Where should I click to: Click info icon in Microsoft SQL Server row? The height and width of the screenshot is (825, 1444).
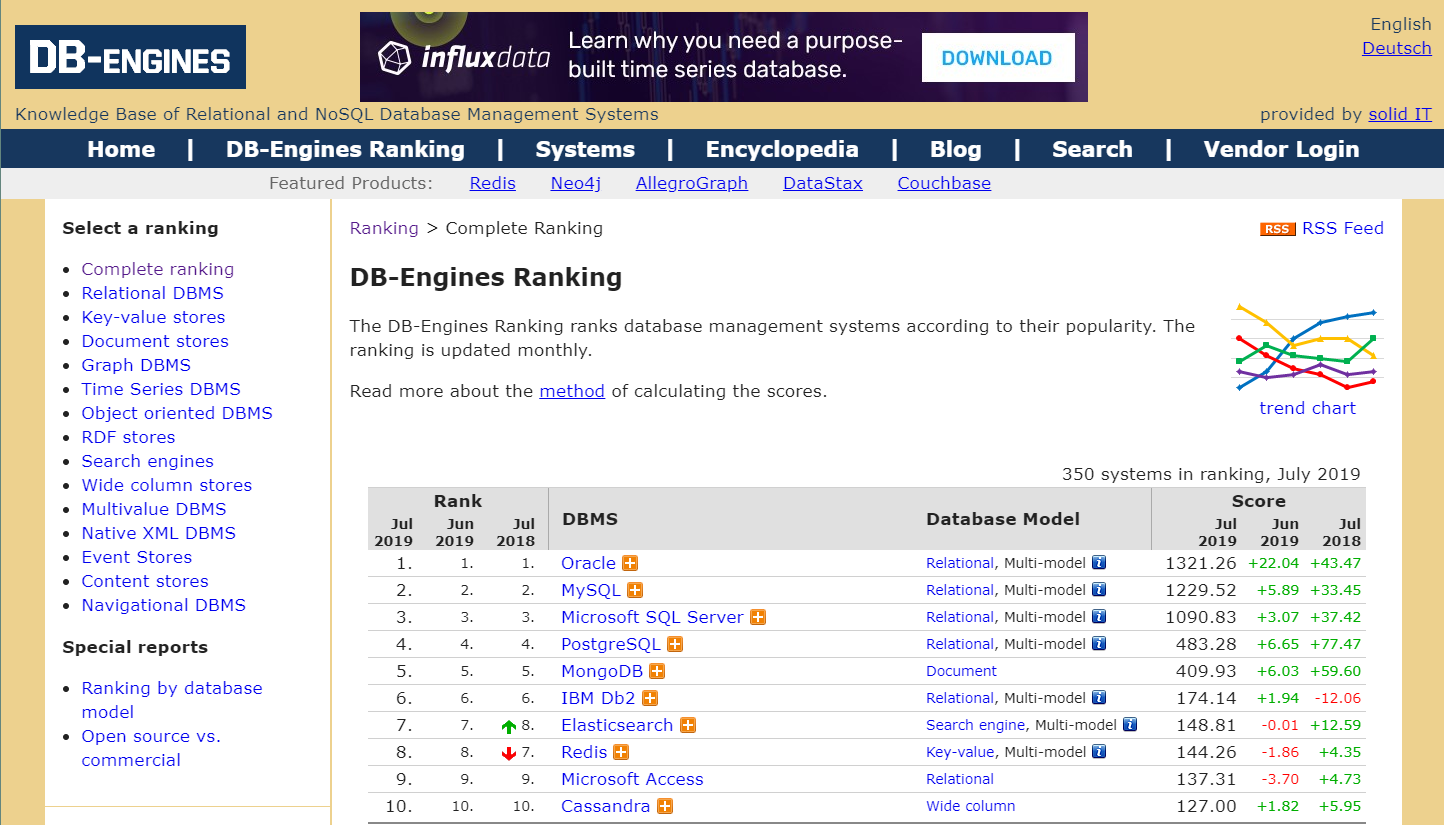(x=1099, y=617)
